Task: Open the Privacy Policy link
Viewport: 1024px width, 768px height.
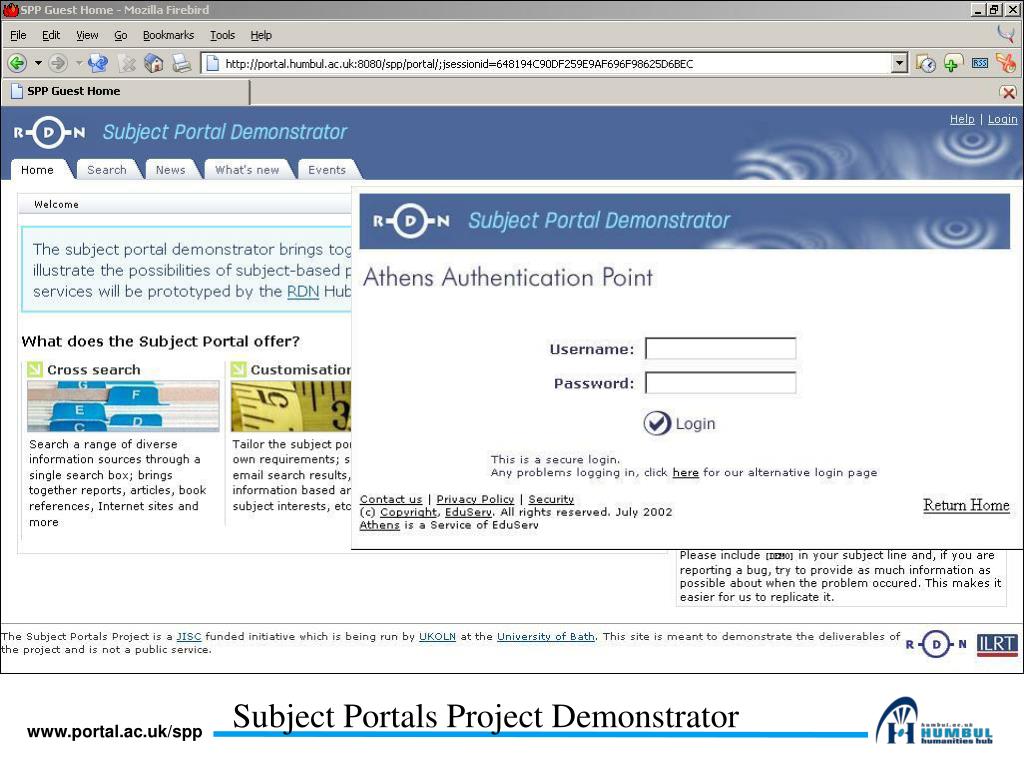Action: tap(475, 499)
